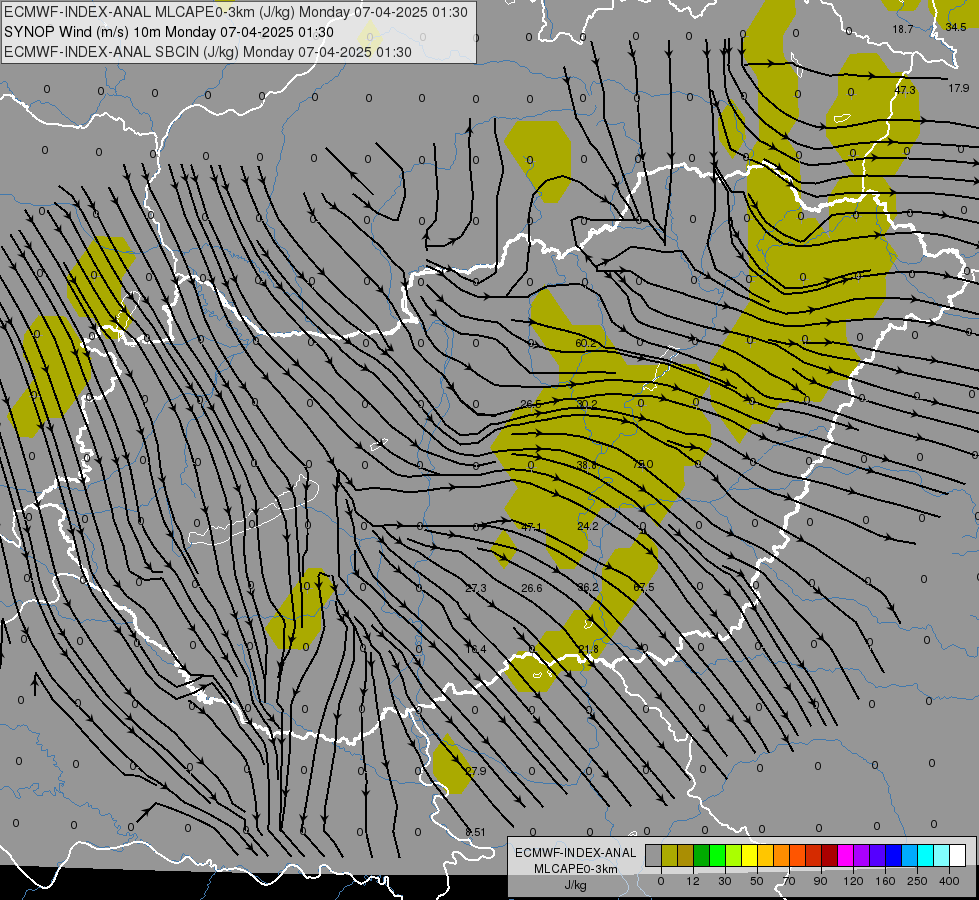This screenshot has height=900, width=979.
Task: Click the map value '34.5'
Action: [x=956, y=27]
